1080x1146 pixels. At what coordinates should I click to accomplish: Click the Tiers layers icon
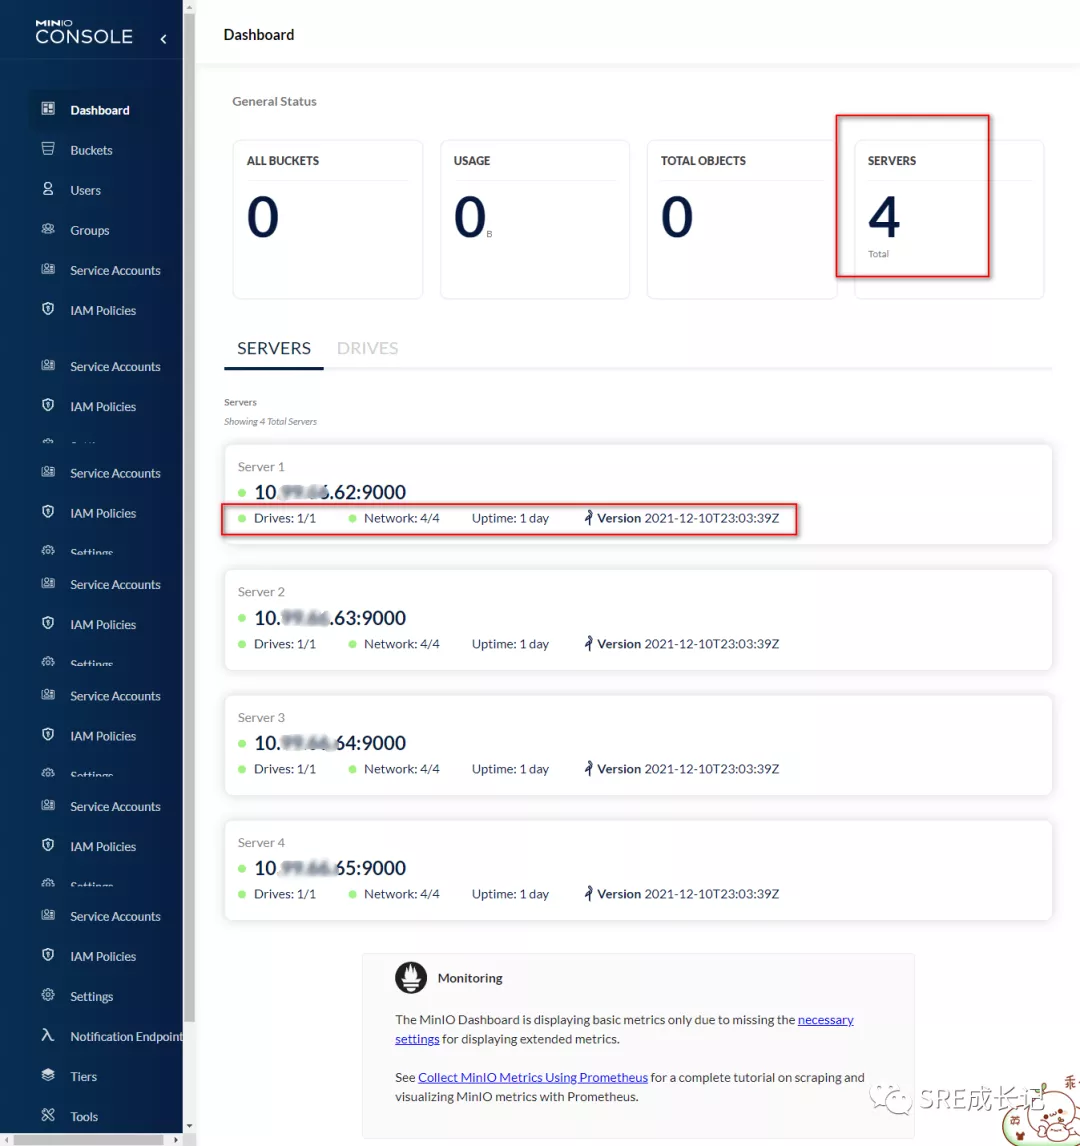(48, 1075)
